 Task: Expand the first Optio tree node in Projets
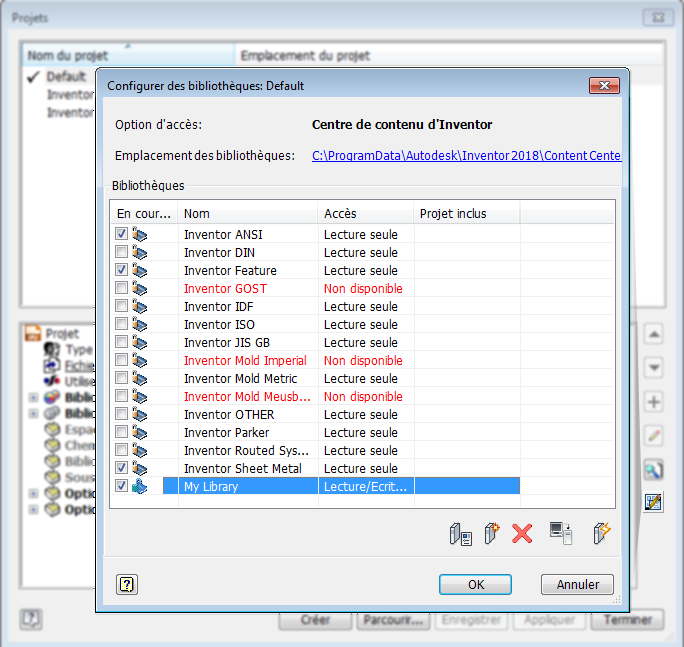(33, 493)
